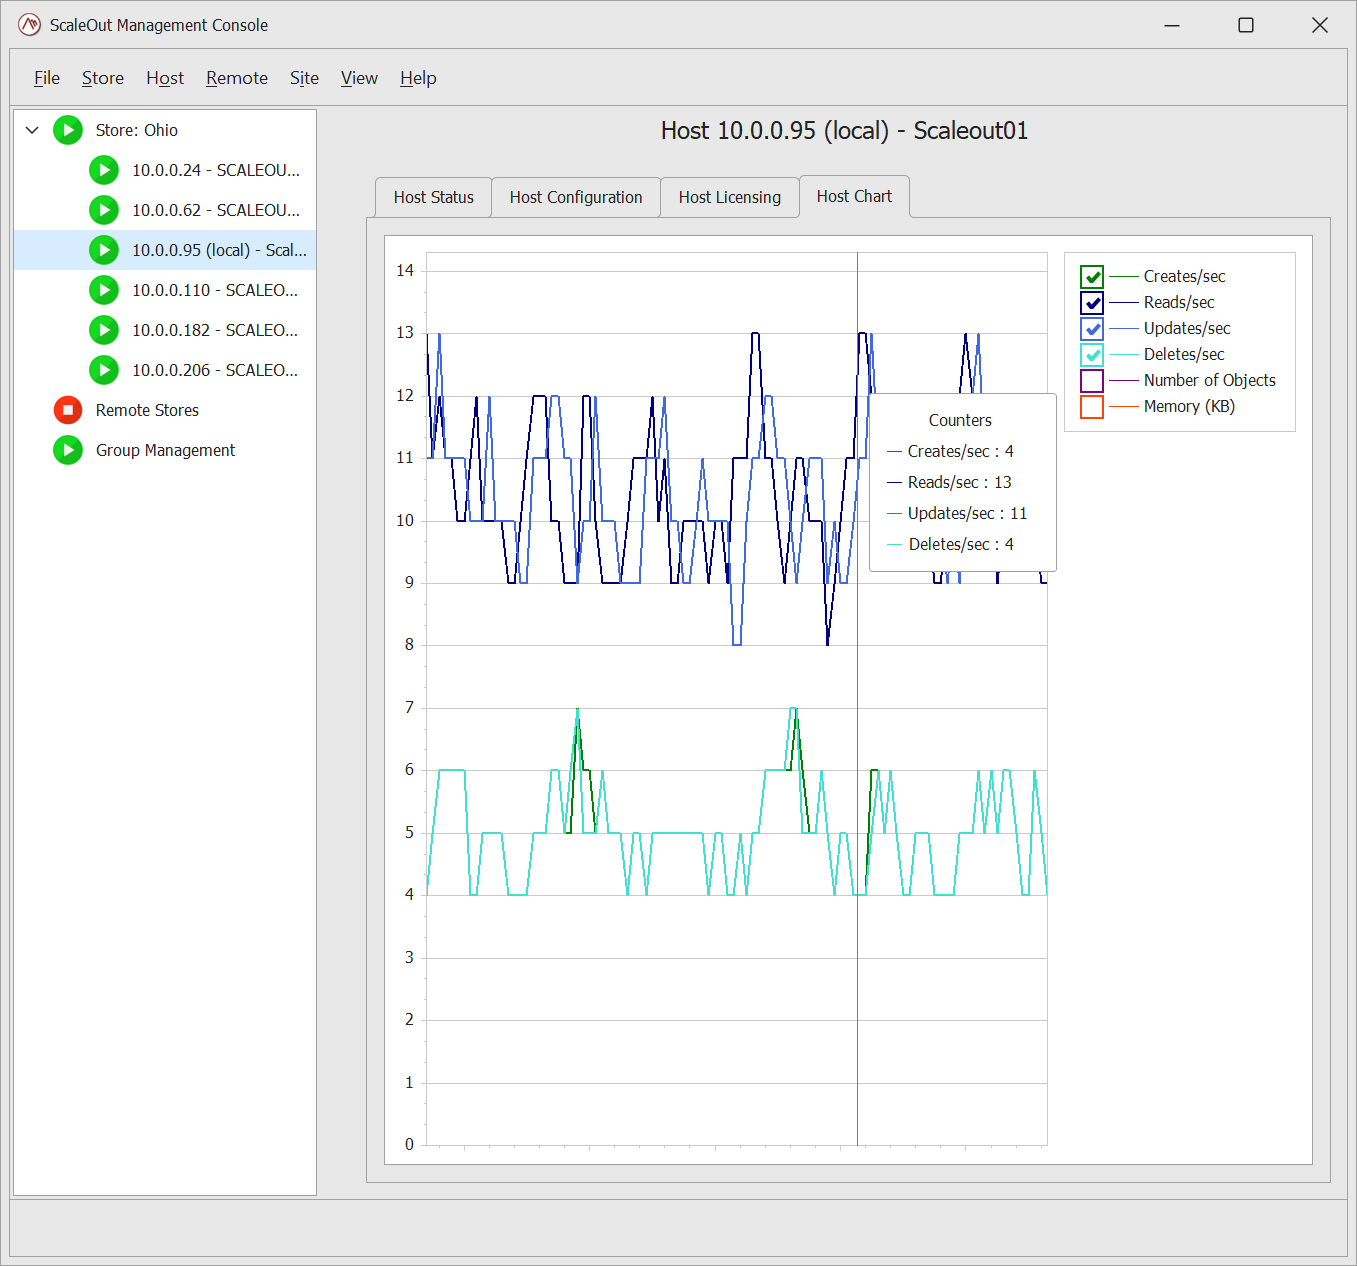Screen dimensions: 1357x1266
Task: Enable the Memory (KB) checkbox
Action: pos(1092,407)
